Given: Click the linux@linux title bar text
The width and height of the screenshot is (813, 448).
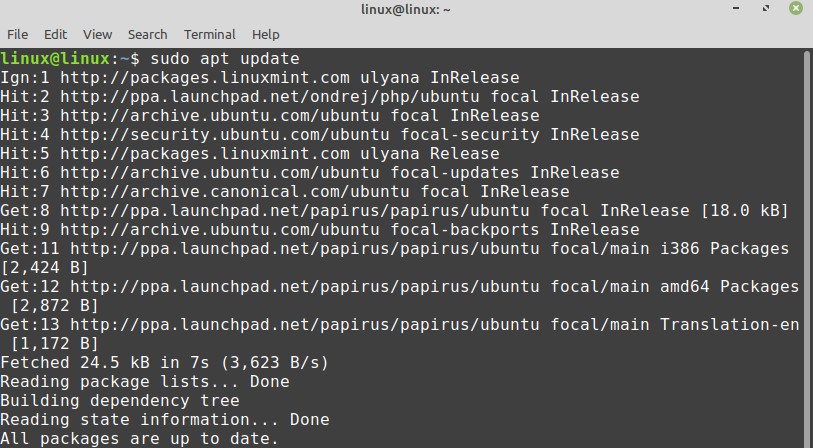Looking at the screenshot, I should 405,11.
